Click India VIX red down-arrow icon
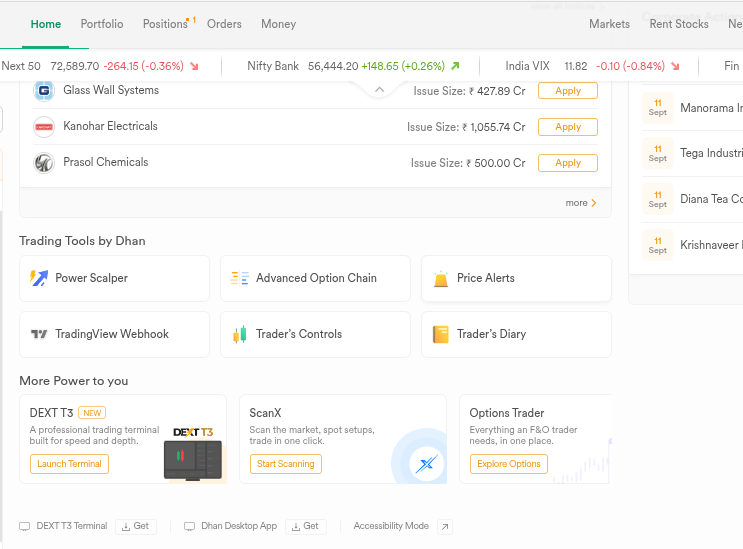 click(675, 66)
